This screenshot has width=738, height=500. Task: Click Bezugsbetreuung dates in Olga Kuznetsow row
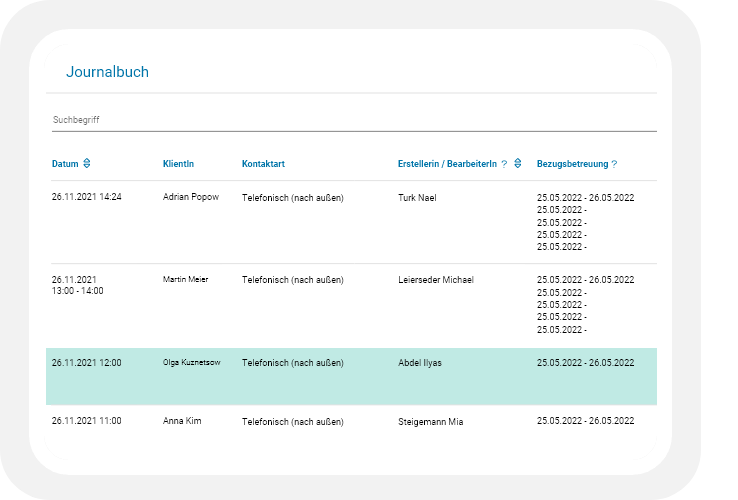click(586, 363)
